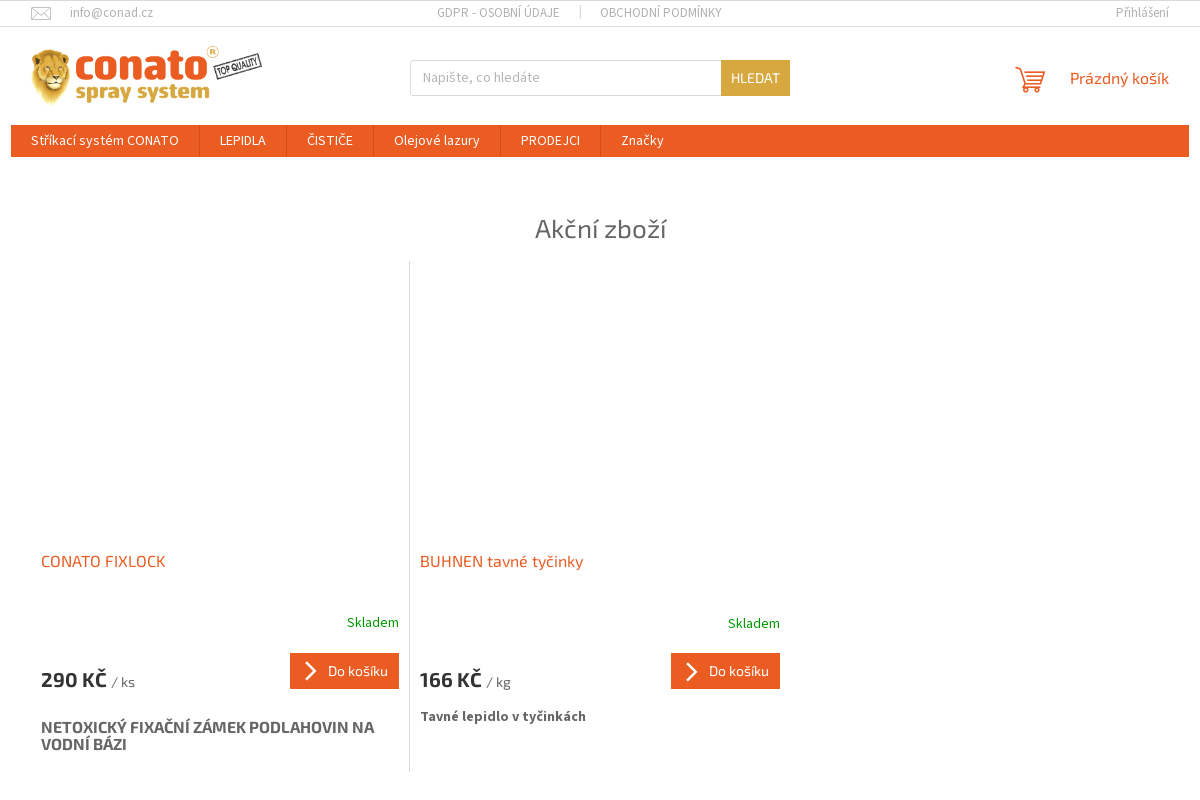Open Stříkací systém CONATO menu
The height and width of the screenshot is (800, 1200).
(x=105, y=141)
